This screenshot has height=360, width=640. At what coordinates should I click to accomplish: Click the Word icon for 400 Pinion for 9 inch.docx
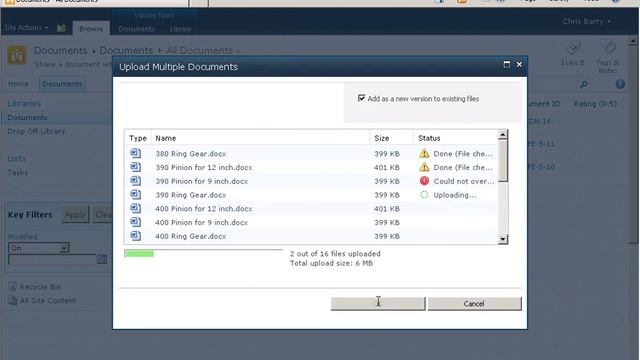pos(136,222)
